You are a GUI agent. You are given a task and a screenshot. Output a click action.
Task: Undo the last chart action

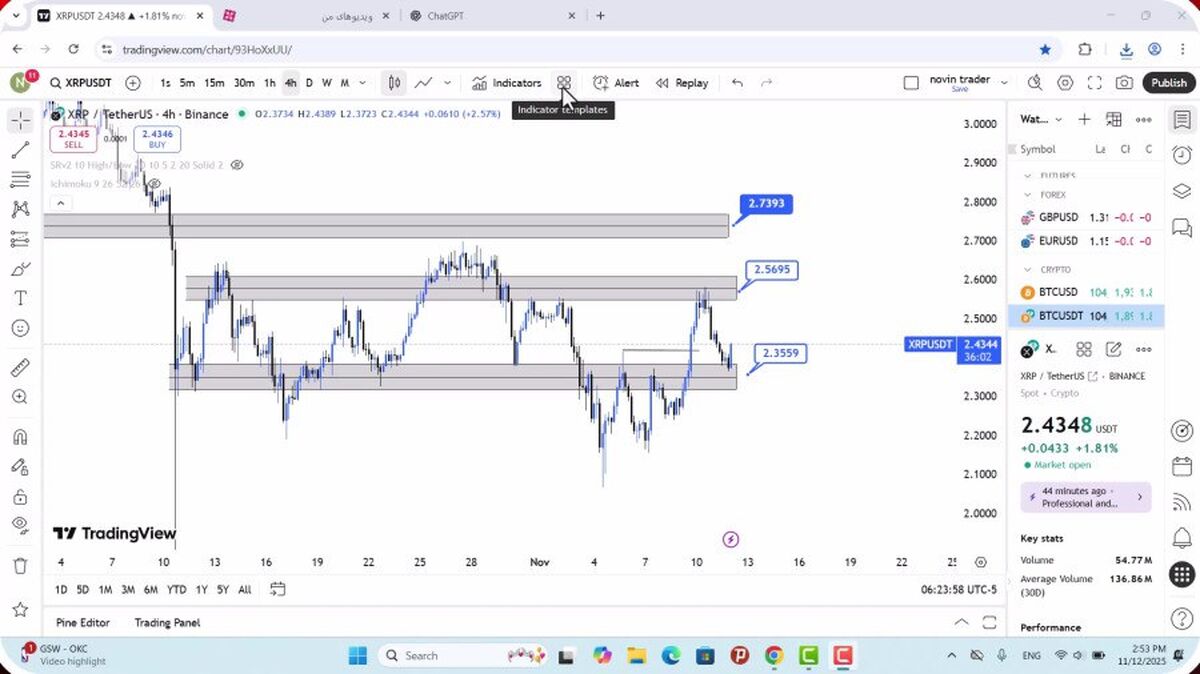pos(737,83)
